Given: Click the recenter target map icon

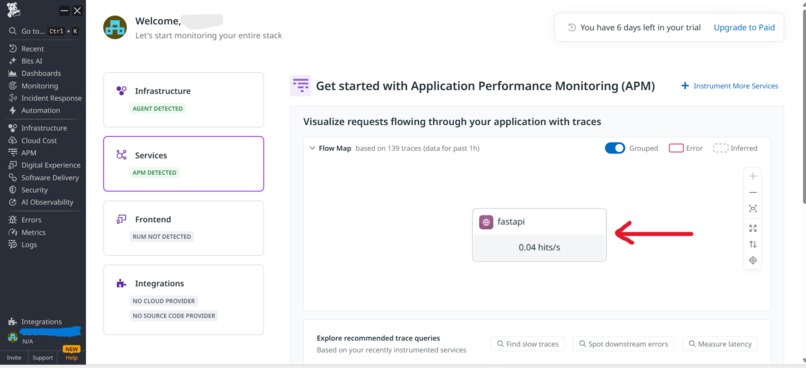Looking at the screenshot, I should point(753,260).
